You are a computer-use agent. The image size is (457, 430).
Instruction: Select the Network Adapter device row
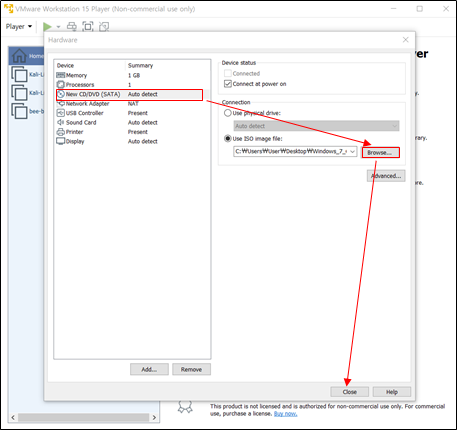pos(132,104)
